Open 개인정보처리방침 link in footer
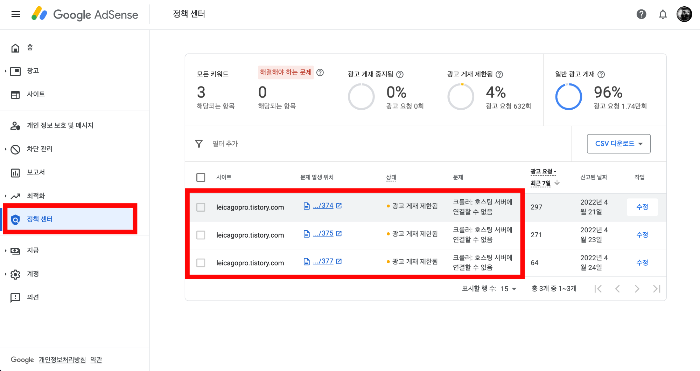 pyautogui.click(x=62, y=359)
